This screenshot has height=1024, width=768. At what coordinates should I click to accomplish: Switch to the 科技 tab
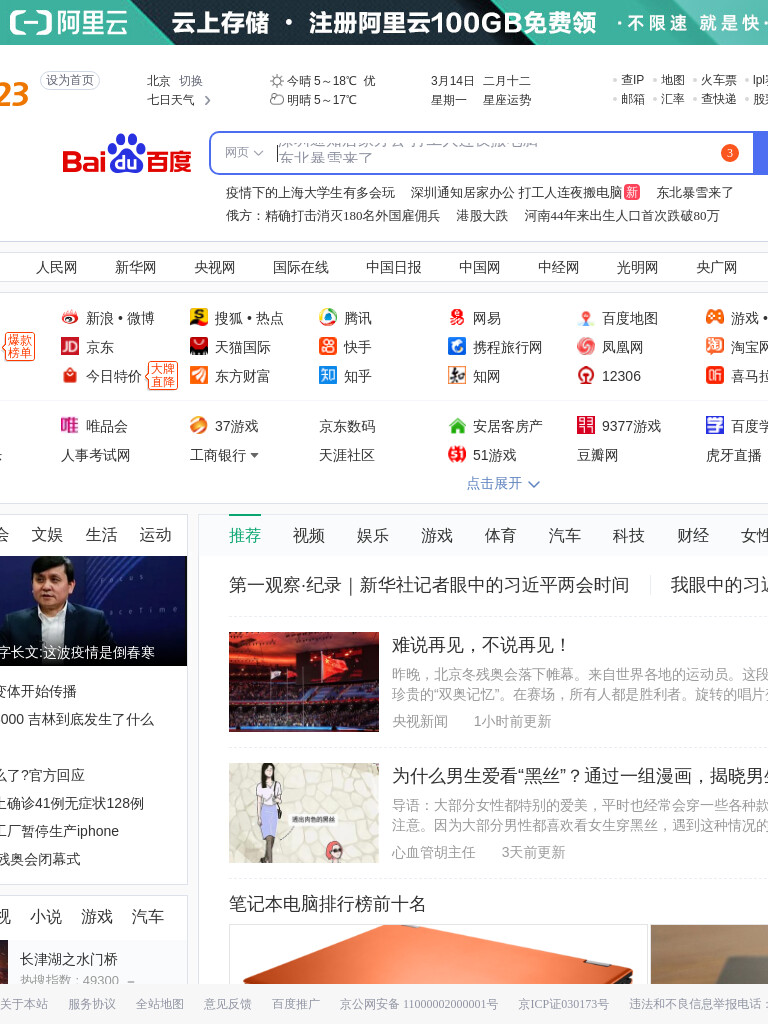[x=628, y=536]
